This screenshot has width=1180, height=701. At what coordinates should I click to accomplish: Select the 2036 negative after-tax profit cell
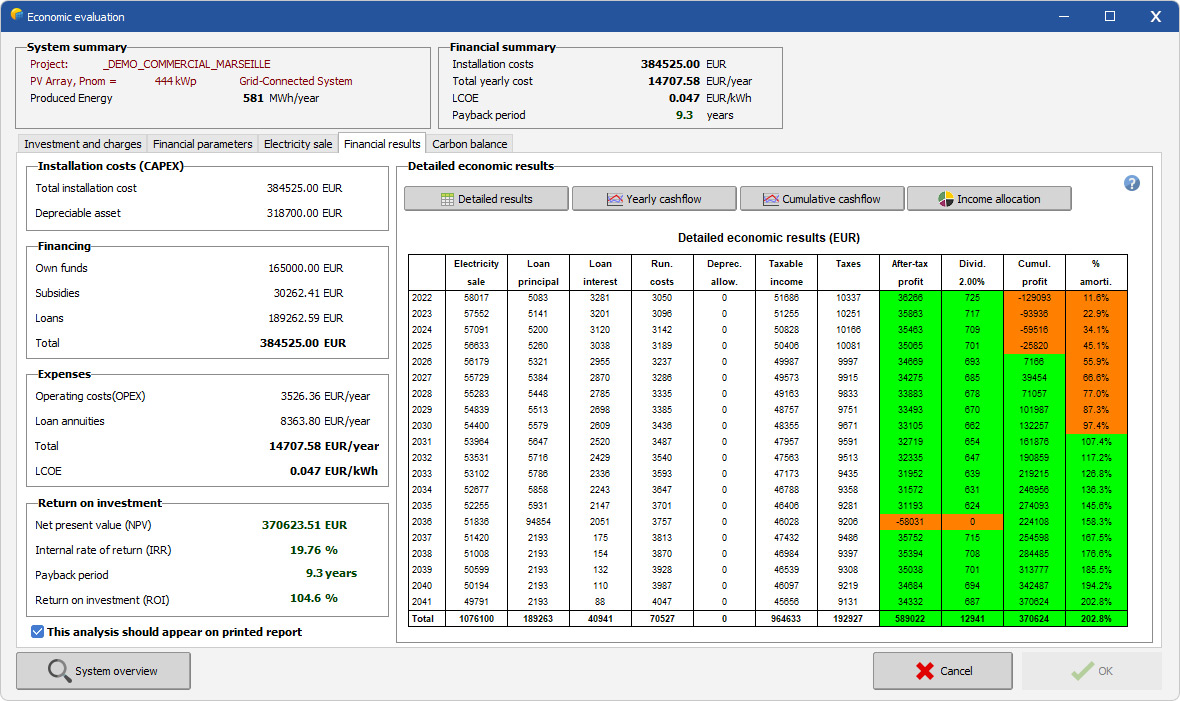pos(910,522)
